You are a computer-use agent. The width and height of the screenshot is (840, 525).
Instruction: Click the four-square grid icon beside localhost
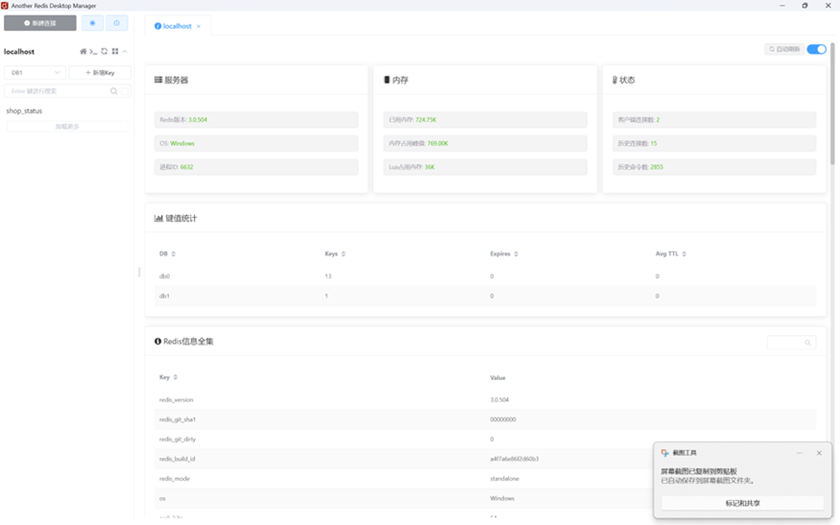(x=115, y=51)
